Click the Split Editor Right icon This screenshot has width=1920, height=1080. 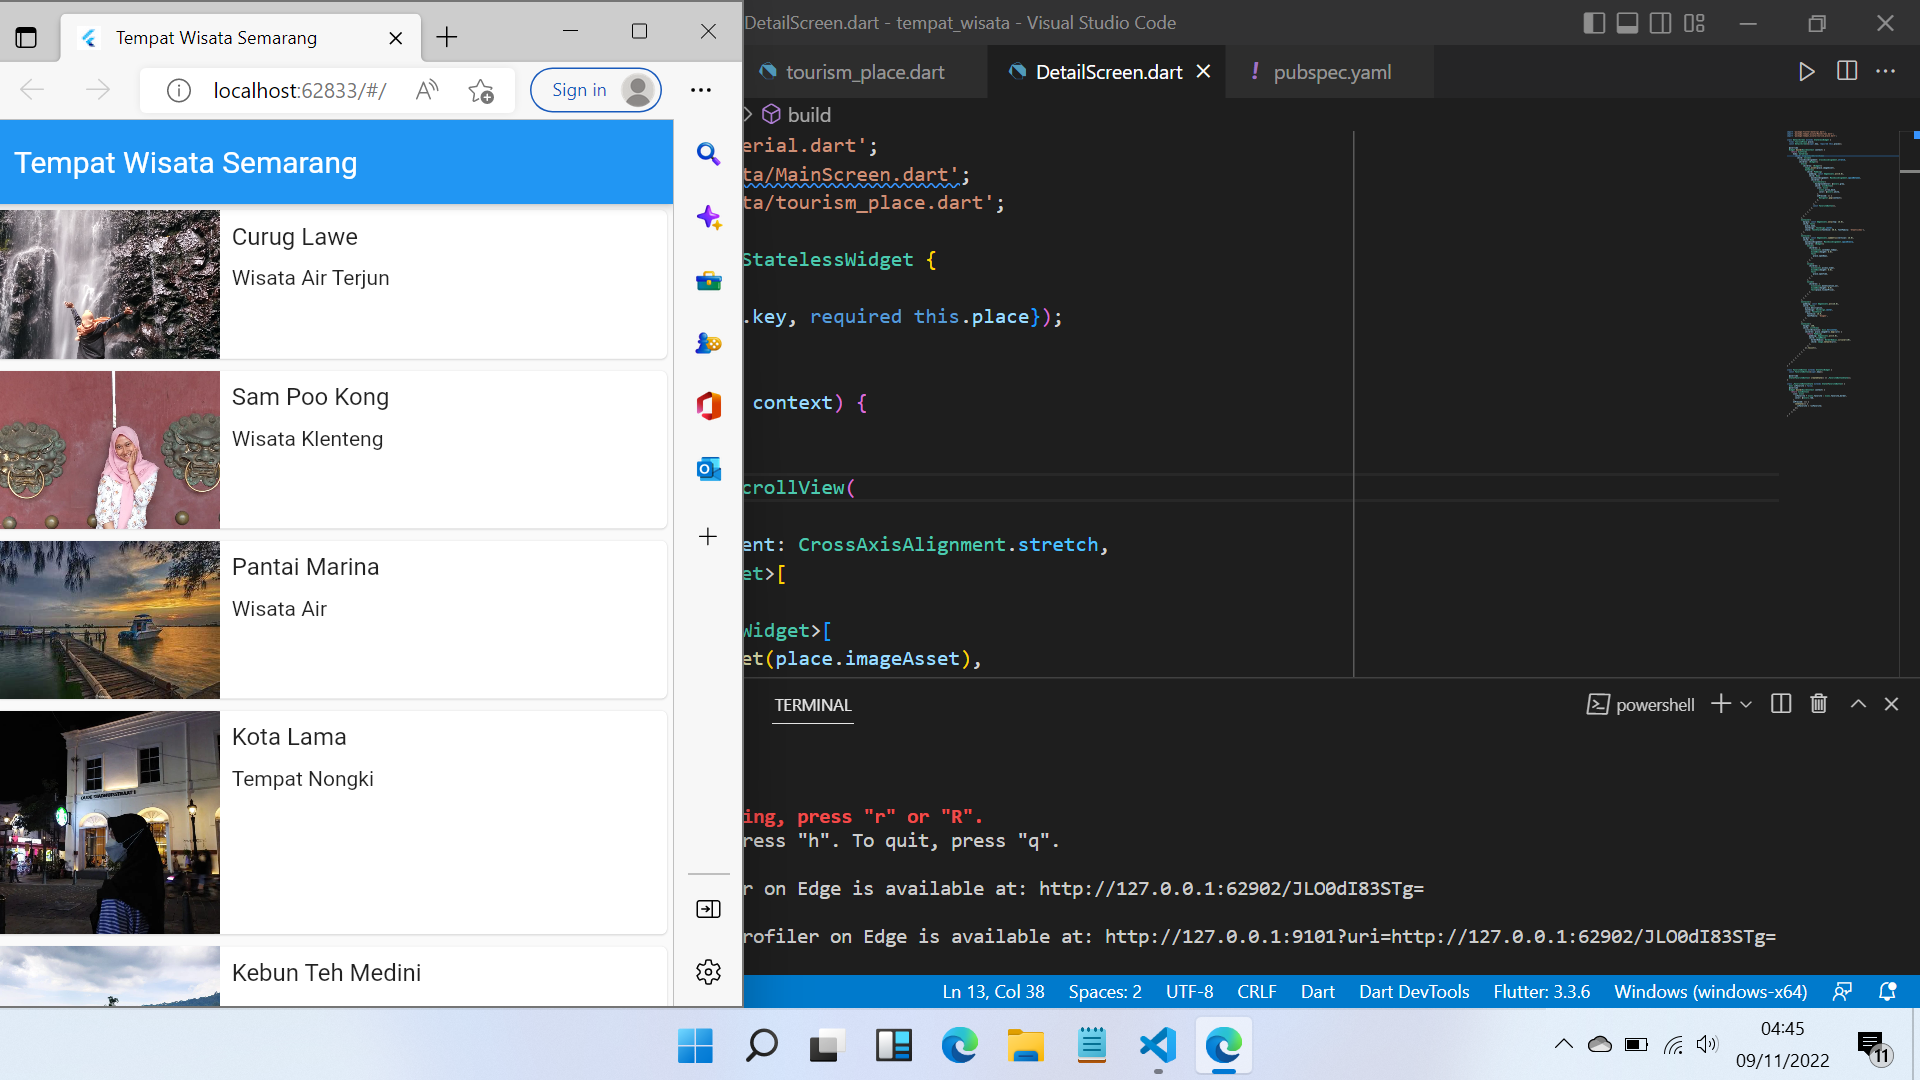pyautogui.click(x=1847, y=72)
